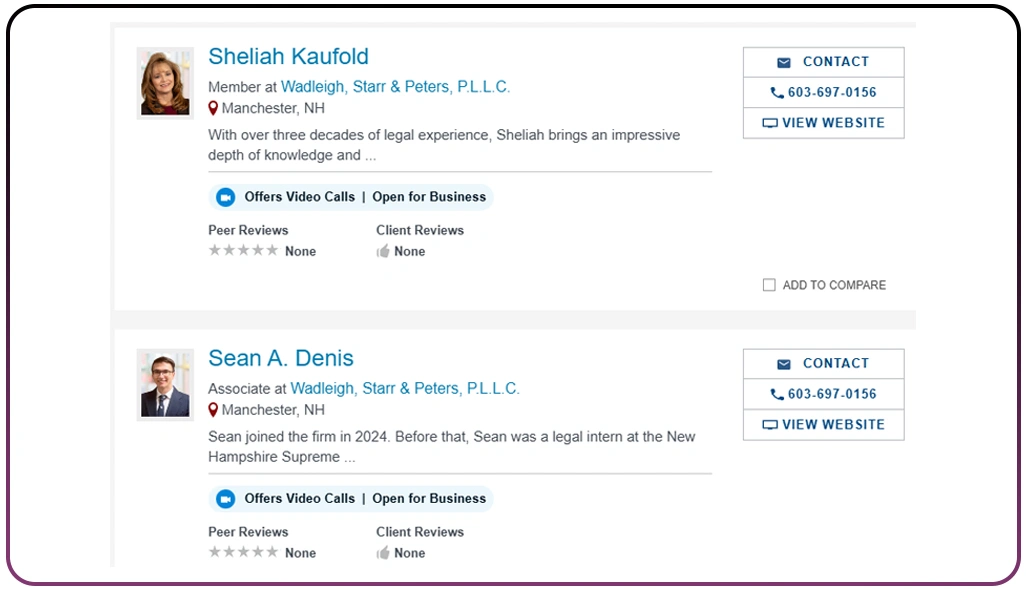Click envelope icon in Sheliah Kaufold's Contact button
The height and width of the screenshot is (589, 1026).
[x=784, y=62]
